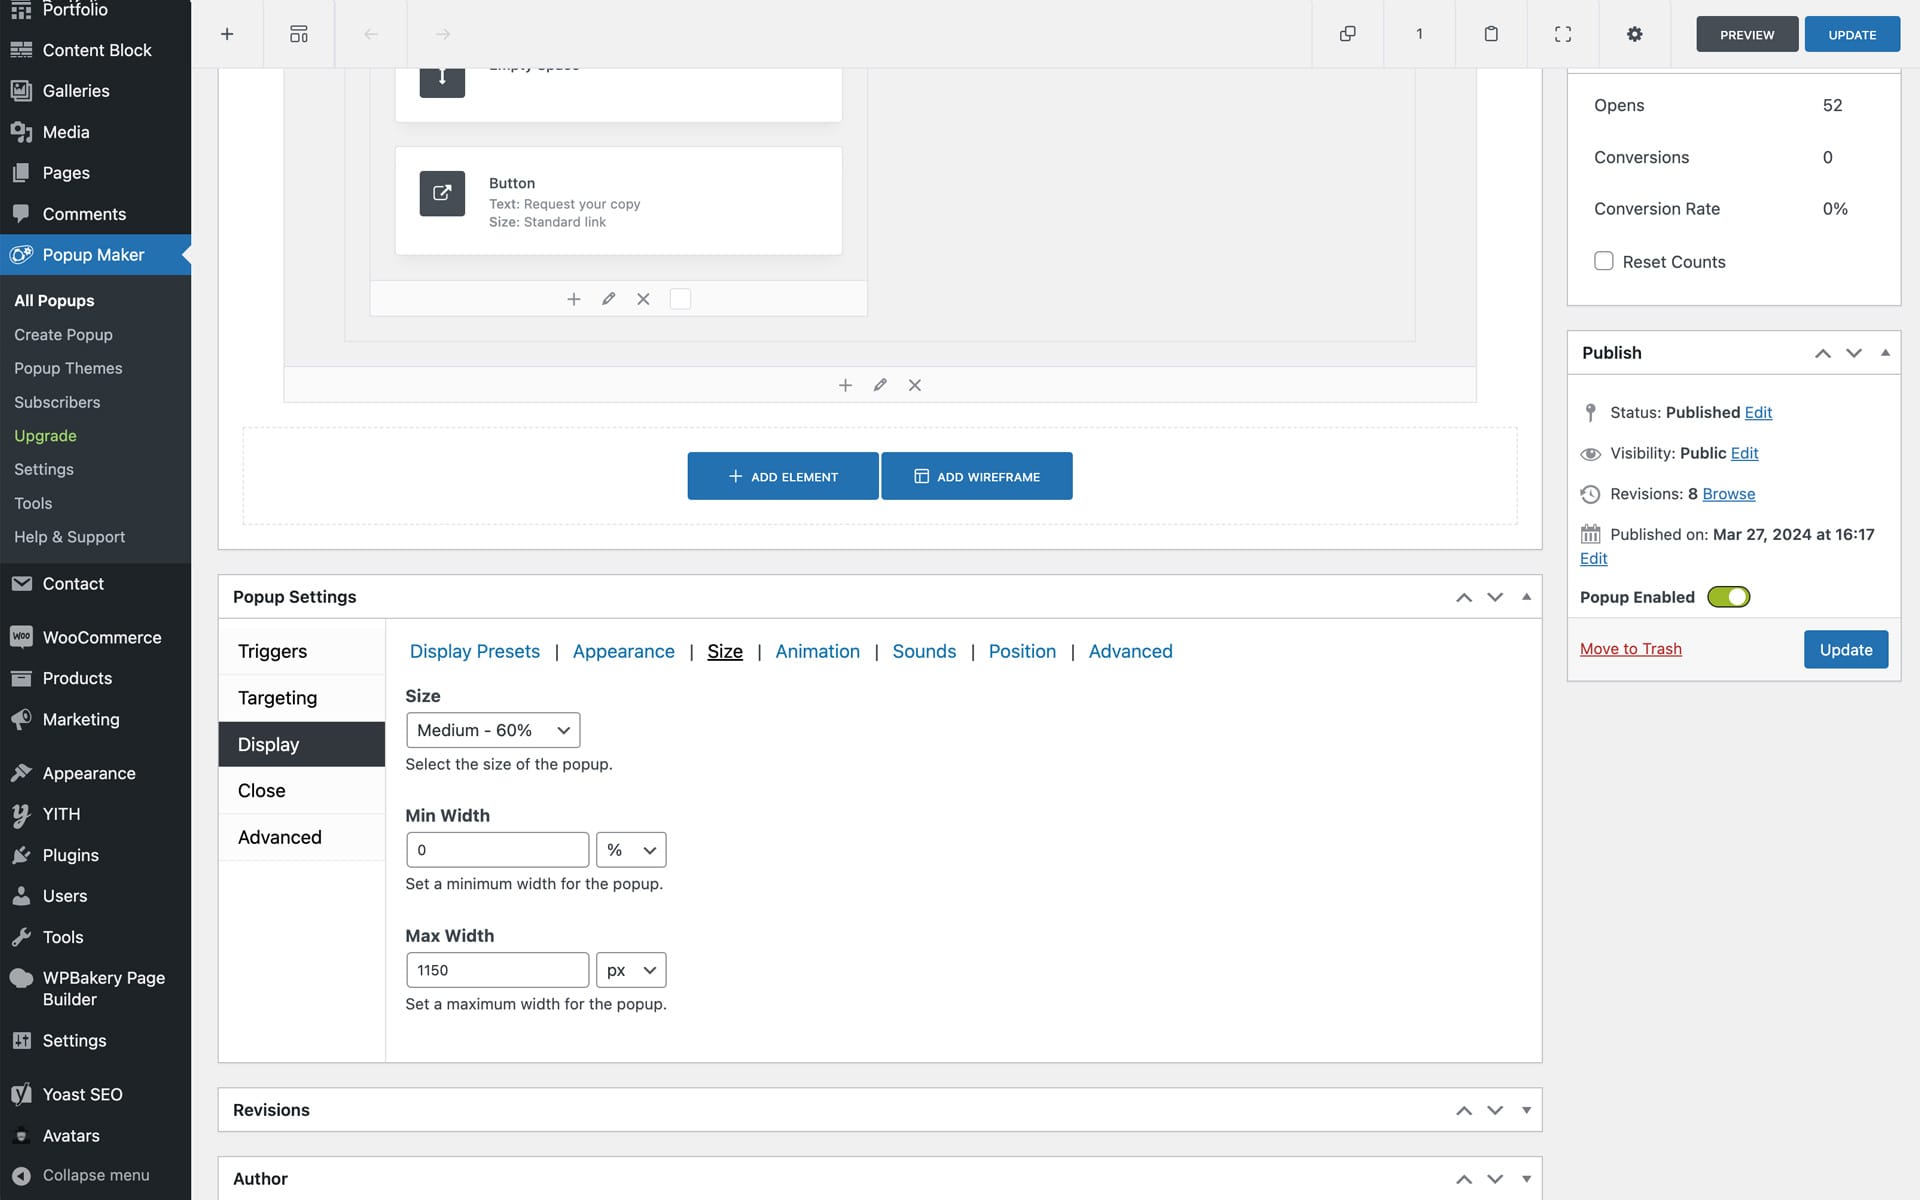Open the Max Width px unit dropdown
This screenshot has height=1200, width=1920.
pos(631,970)
